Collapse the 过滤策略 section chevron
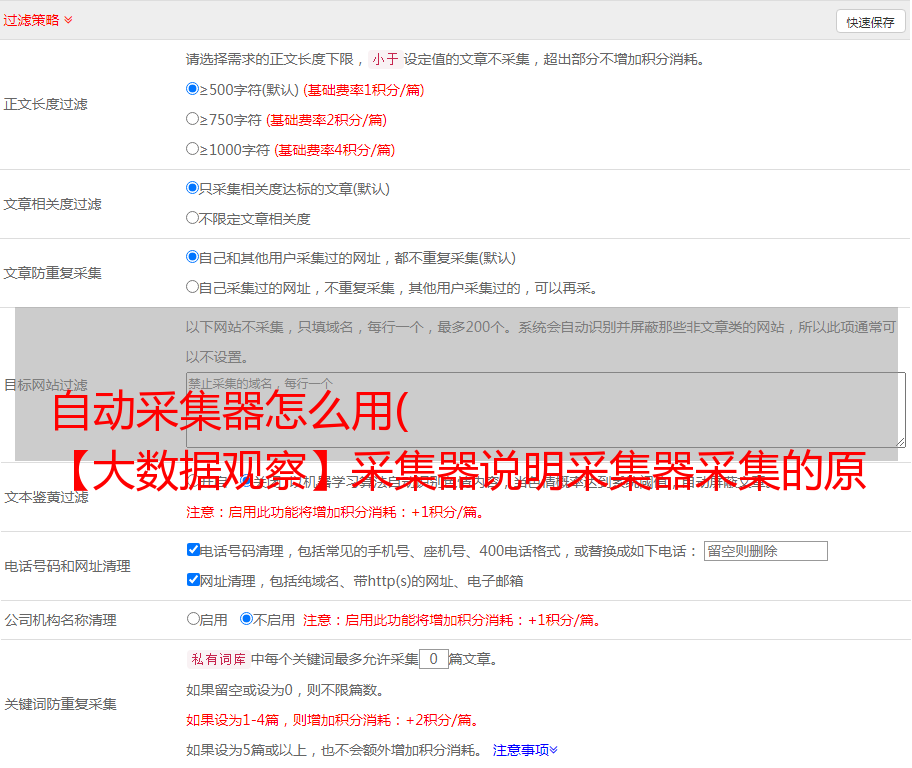Screen dimensions: 912x768 68,20
